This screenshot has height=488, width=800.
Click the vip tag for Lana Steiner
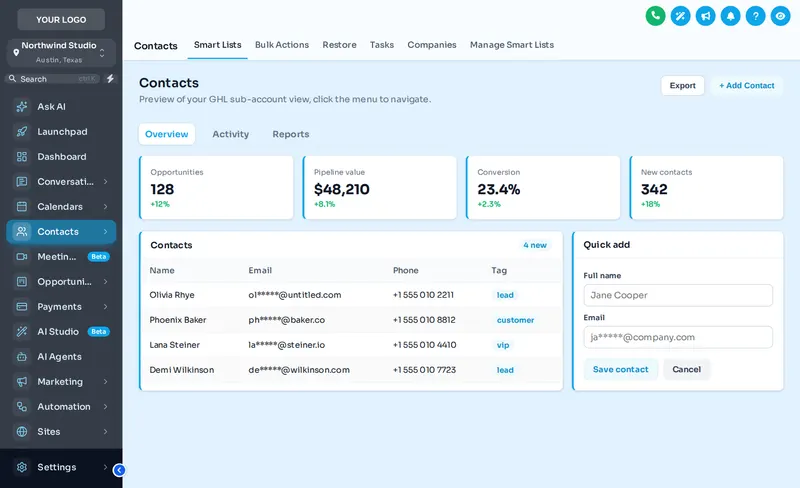point(503,345)
